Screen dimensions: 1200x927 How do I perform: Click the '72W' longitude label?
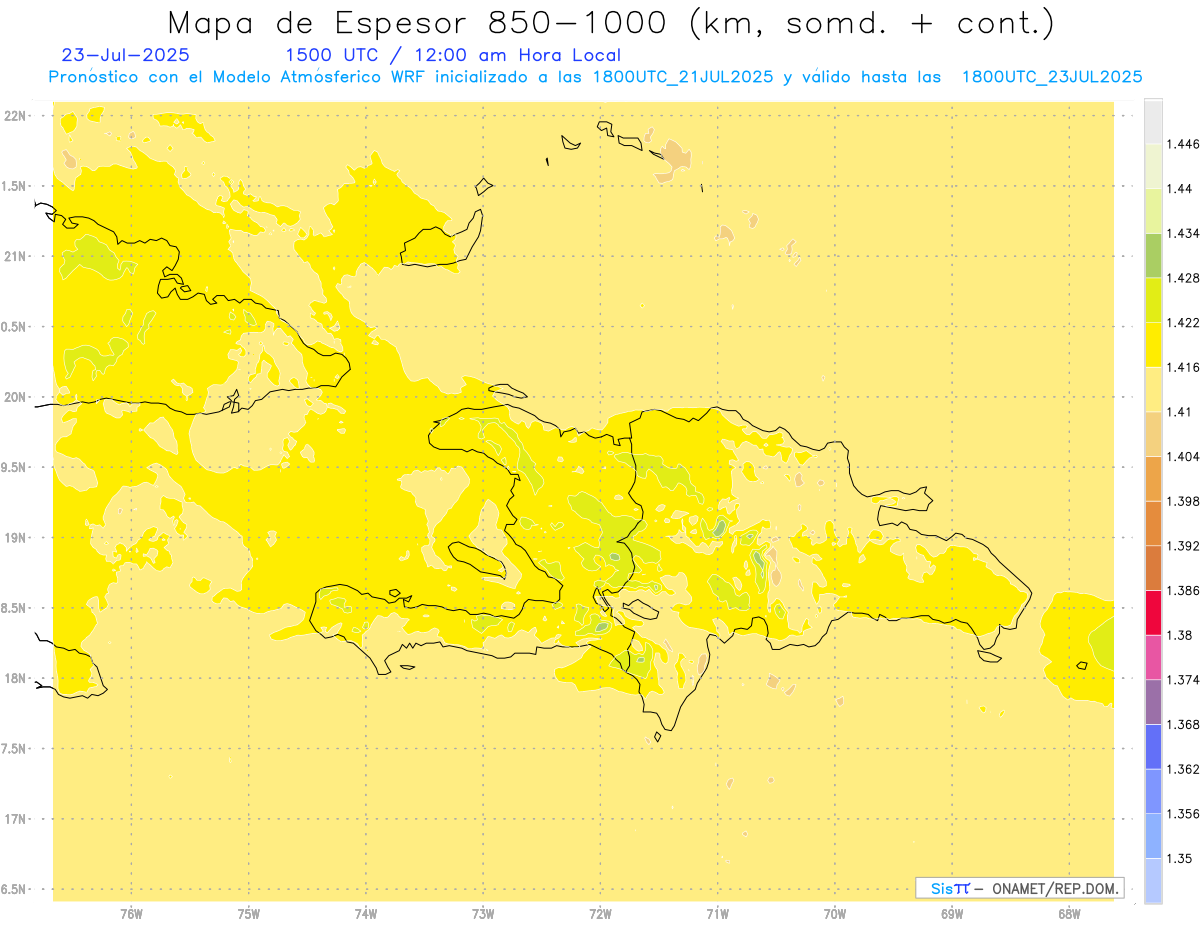click(x=600, y=913)
